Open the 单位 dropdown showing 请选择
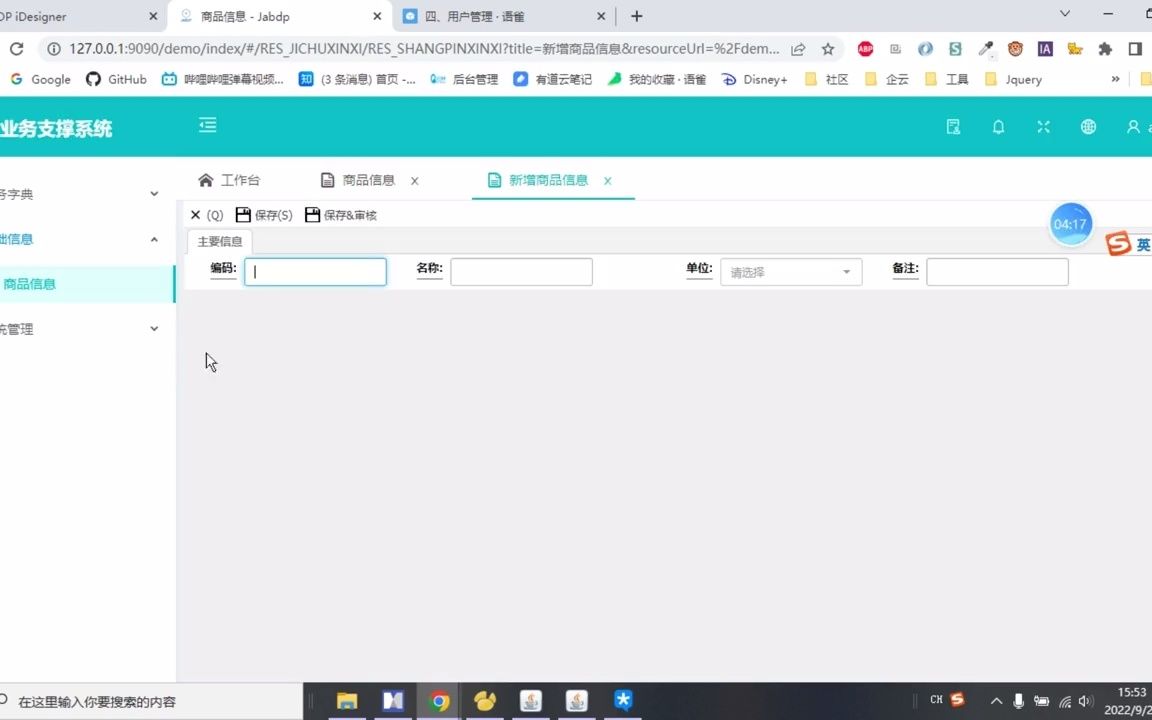Screen dimensions: 1152x720 (790, 271)
